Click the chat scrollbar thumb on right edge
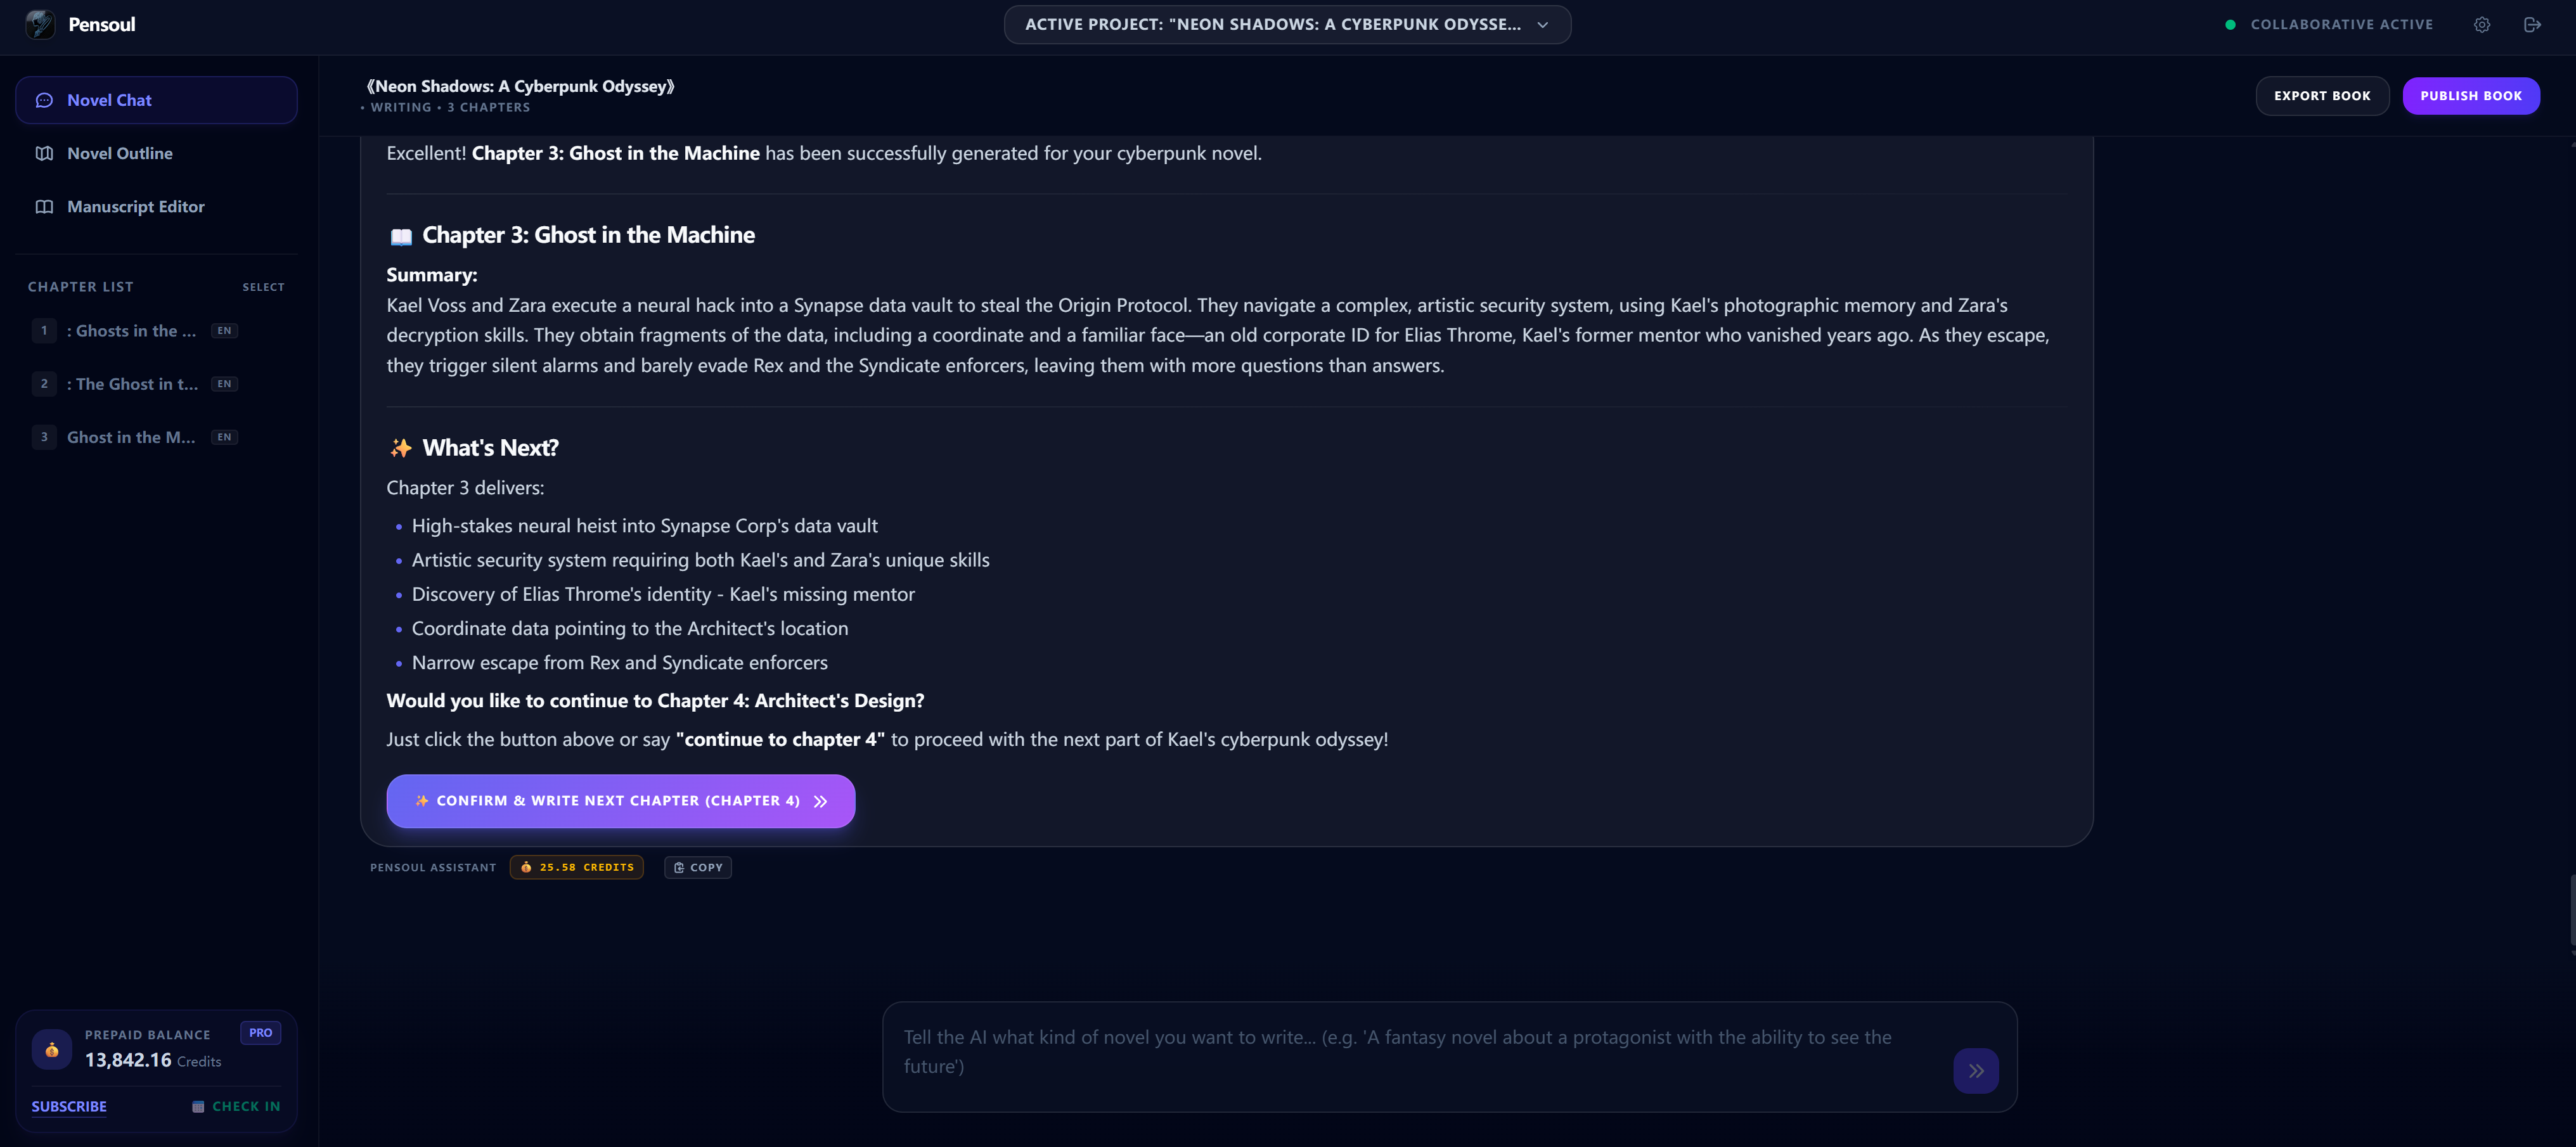This screenshot has width=2576, height=1147. (x=2571, y=912)
